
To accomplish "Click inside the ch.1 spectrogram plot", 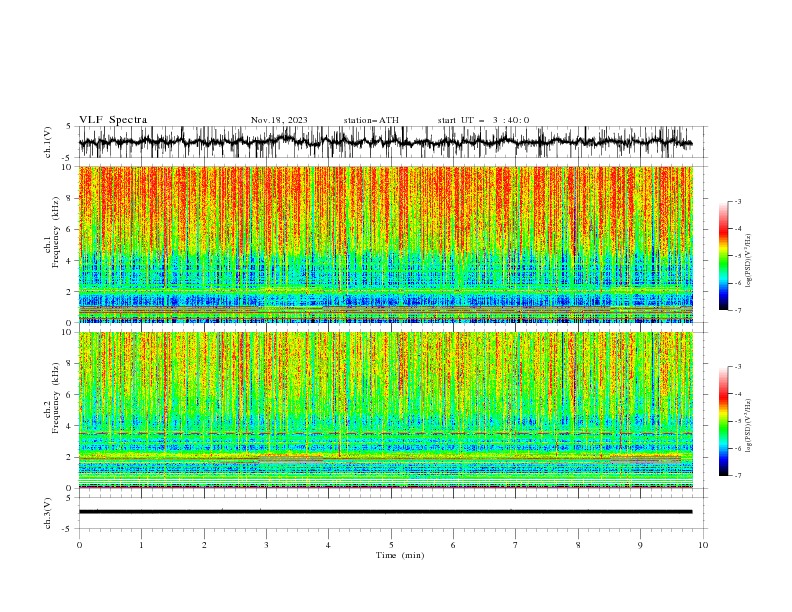I will (386, 244).
